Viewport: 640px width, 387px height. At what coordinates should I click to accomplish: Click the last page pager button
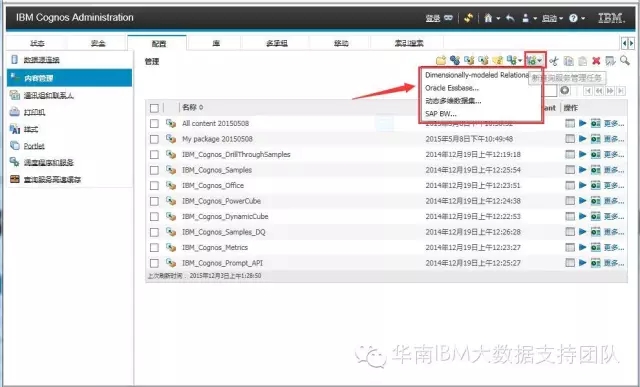coord(620,91)
